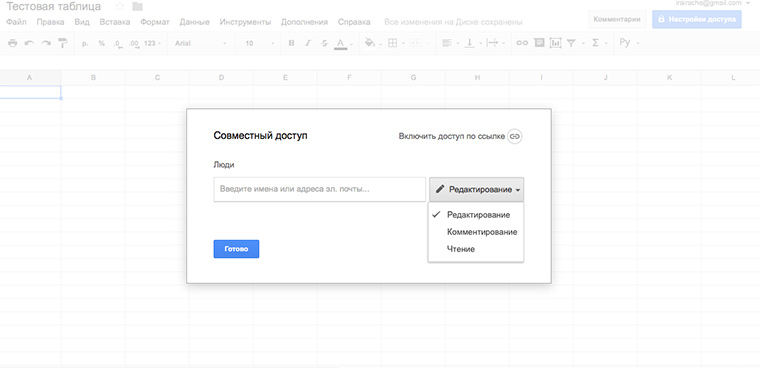Decrease decimal places using .0 icon

[x=117, y=44]
